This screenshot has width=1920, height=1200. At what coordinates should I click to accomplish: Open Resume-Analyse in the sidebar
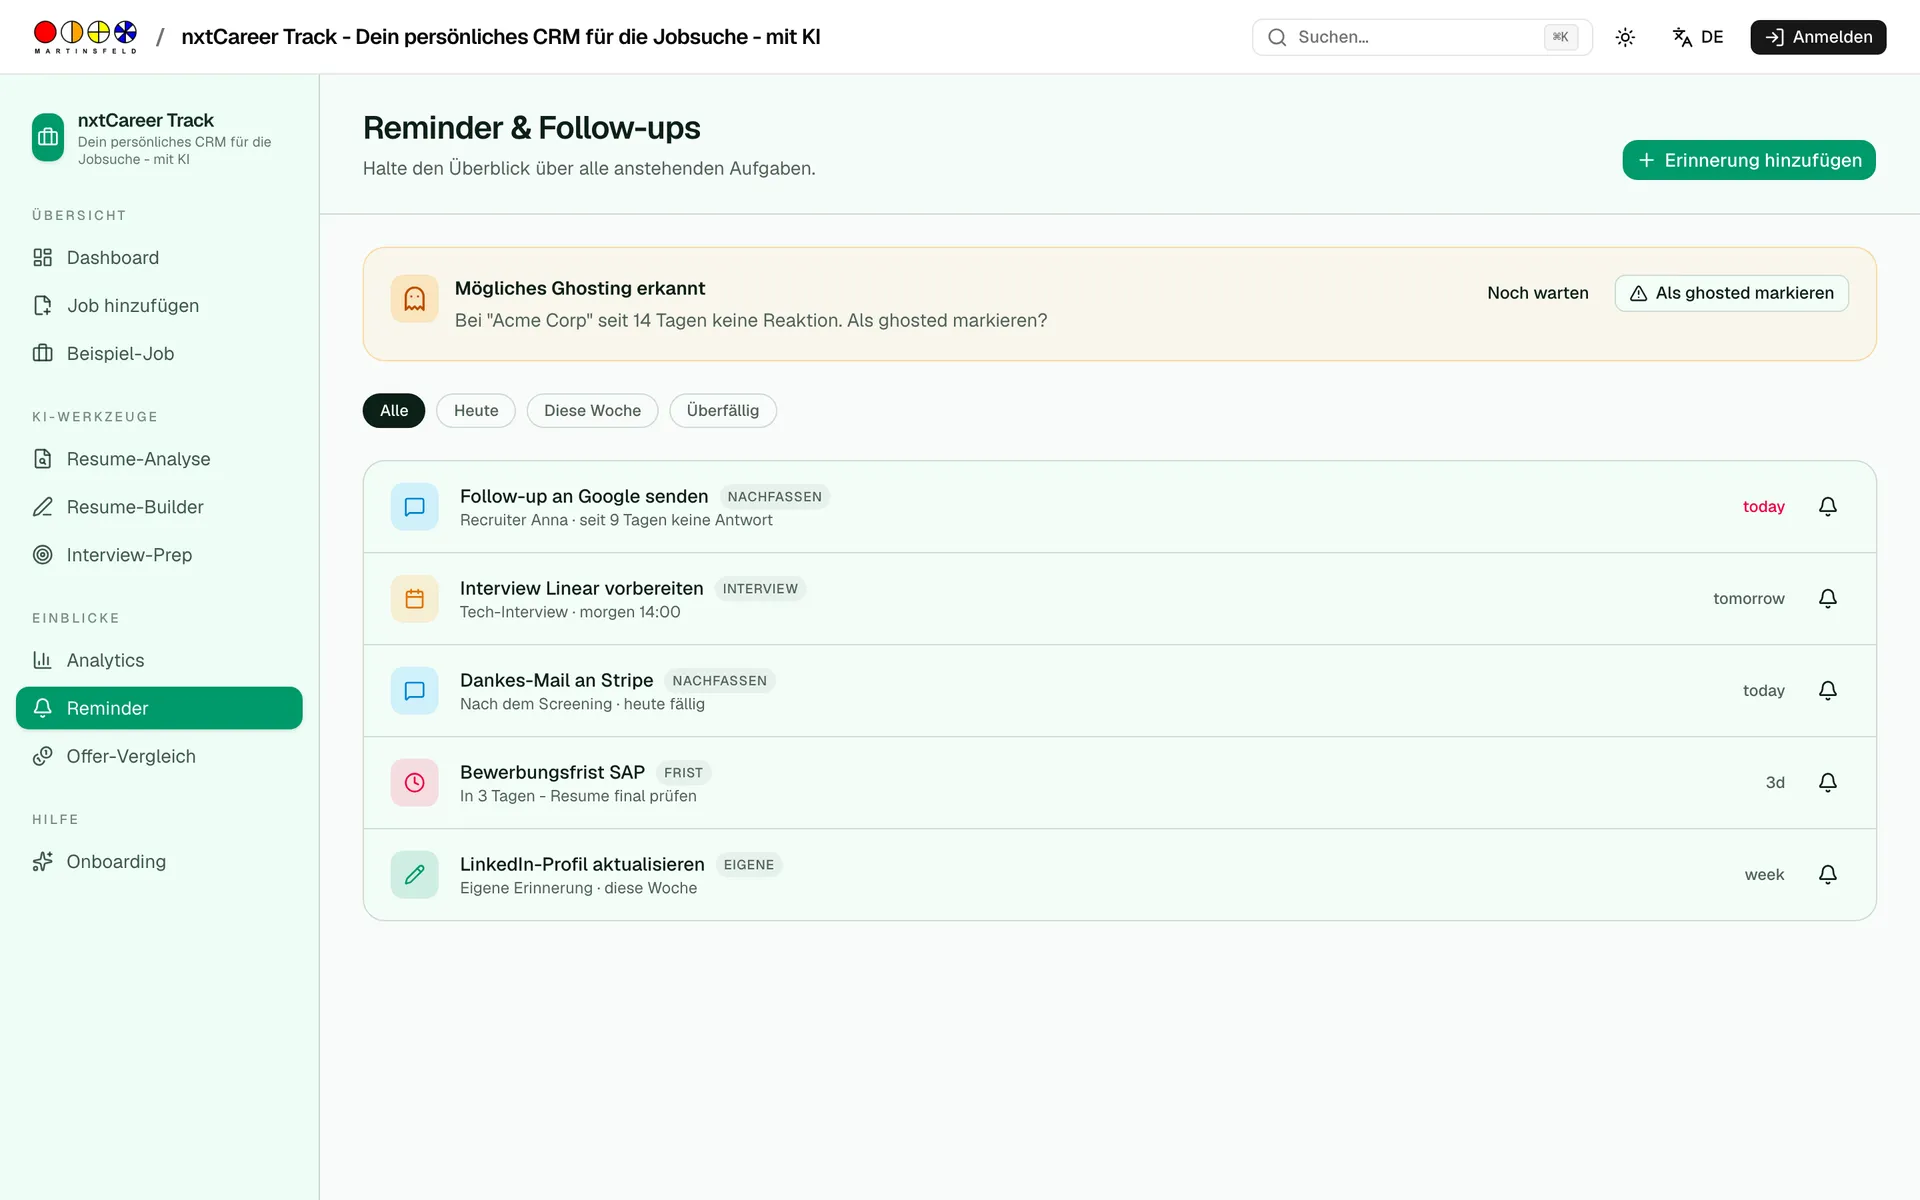[159, 459]
